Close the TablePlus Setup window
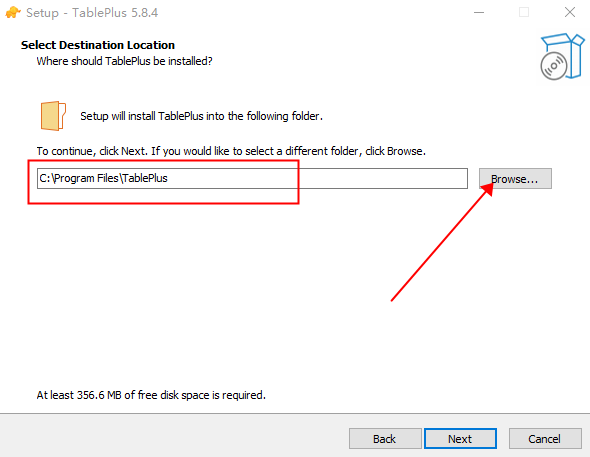 click(x=570, y=12)
